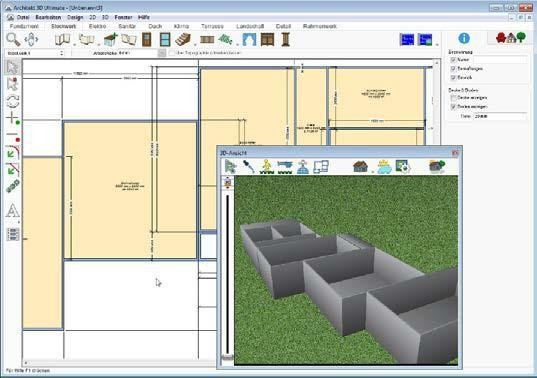Select the arrow with red marker tool
The width and height of the screenshot is (537, 378).
(x=13, y=84)
